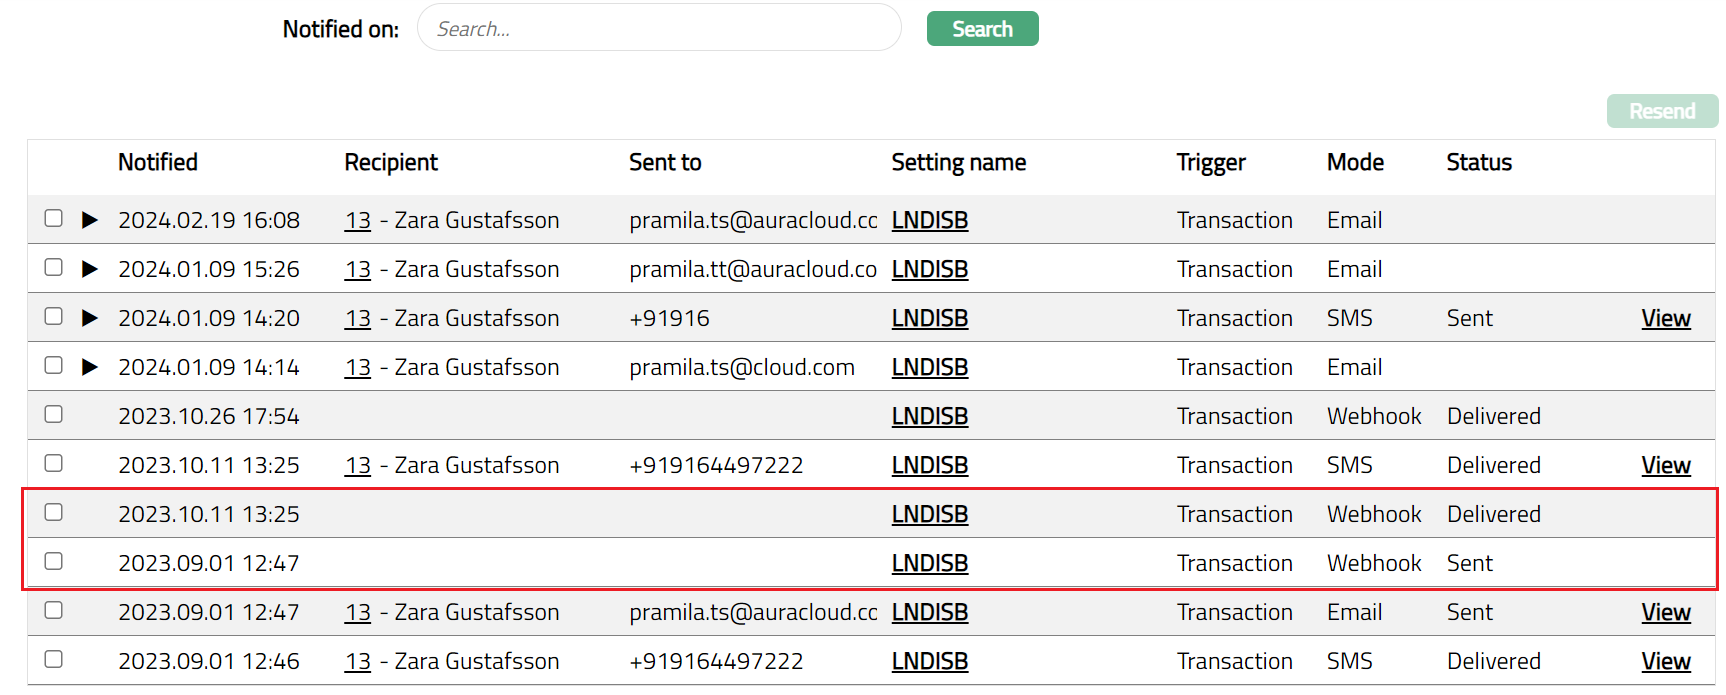Image resolution: width=1726 pixels, height=695 pixels.
Task: Open LNDISB setting in the first row
Action: click(929, 220)
